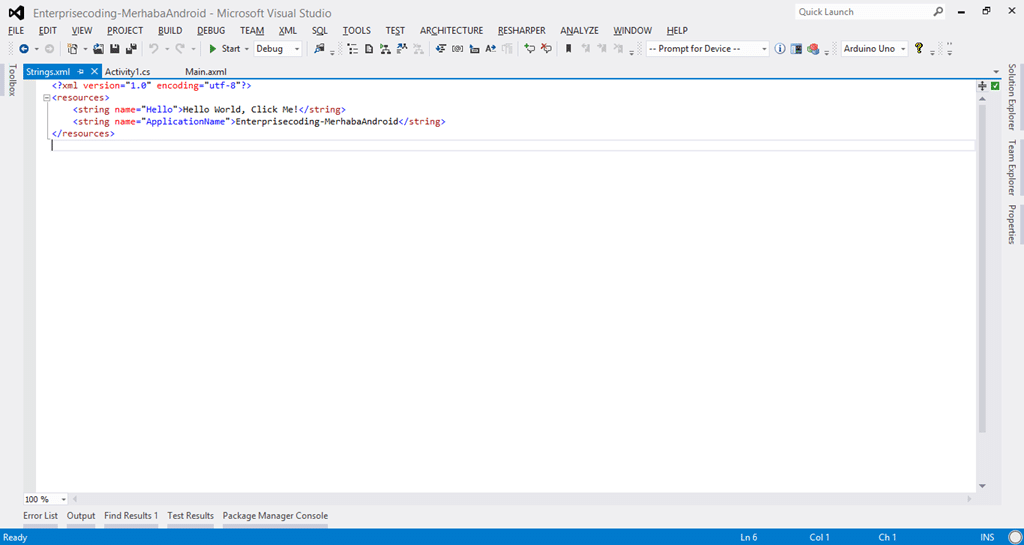Save Strings.xml with the Save icon
The height and width of the screenshot is (545, 1024).
(x=114, y=49)
